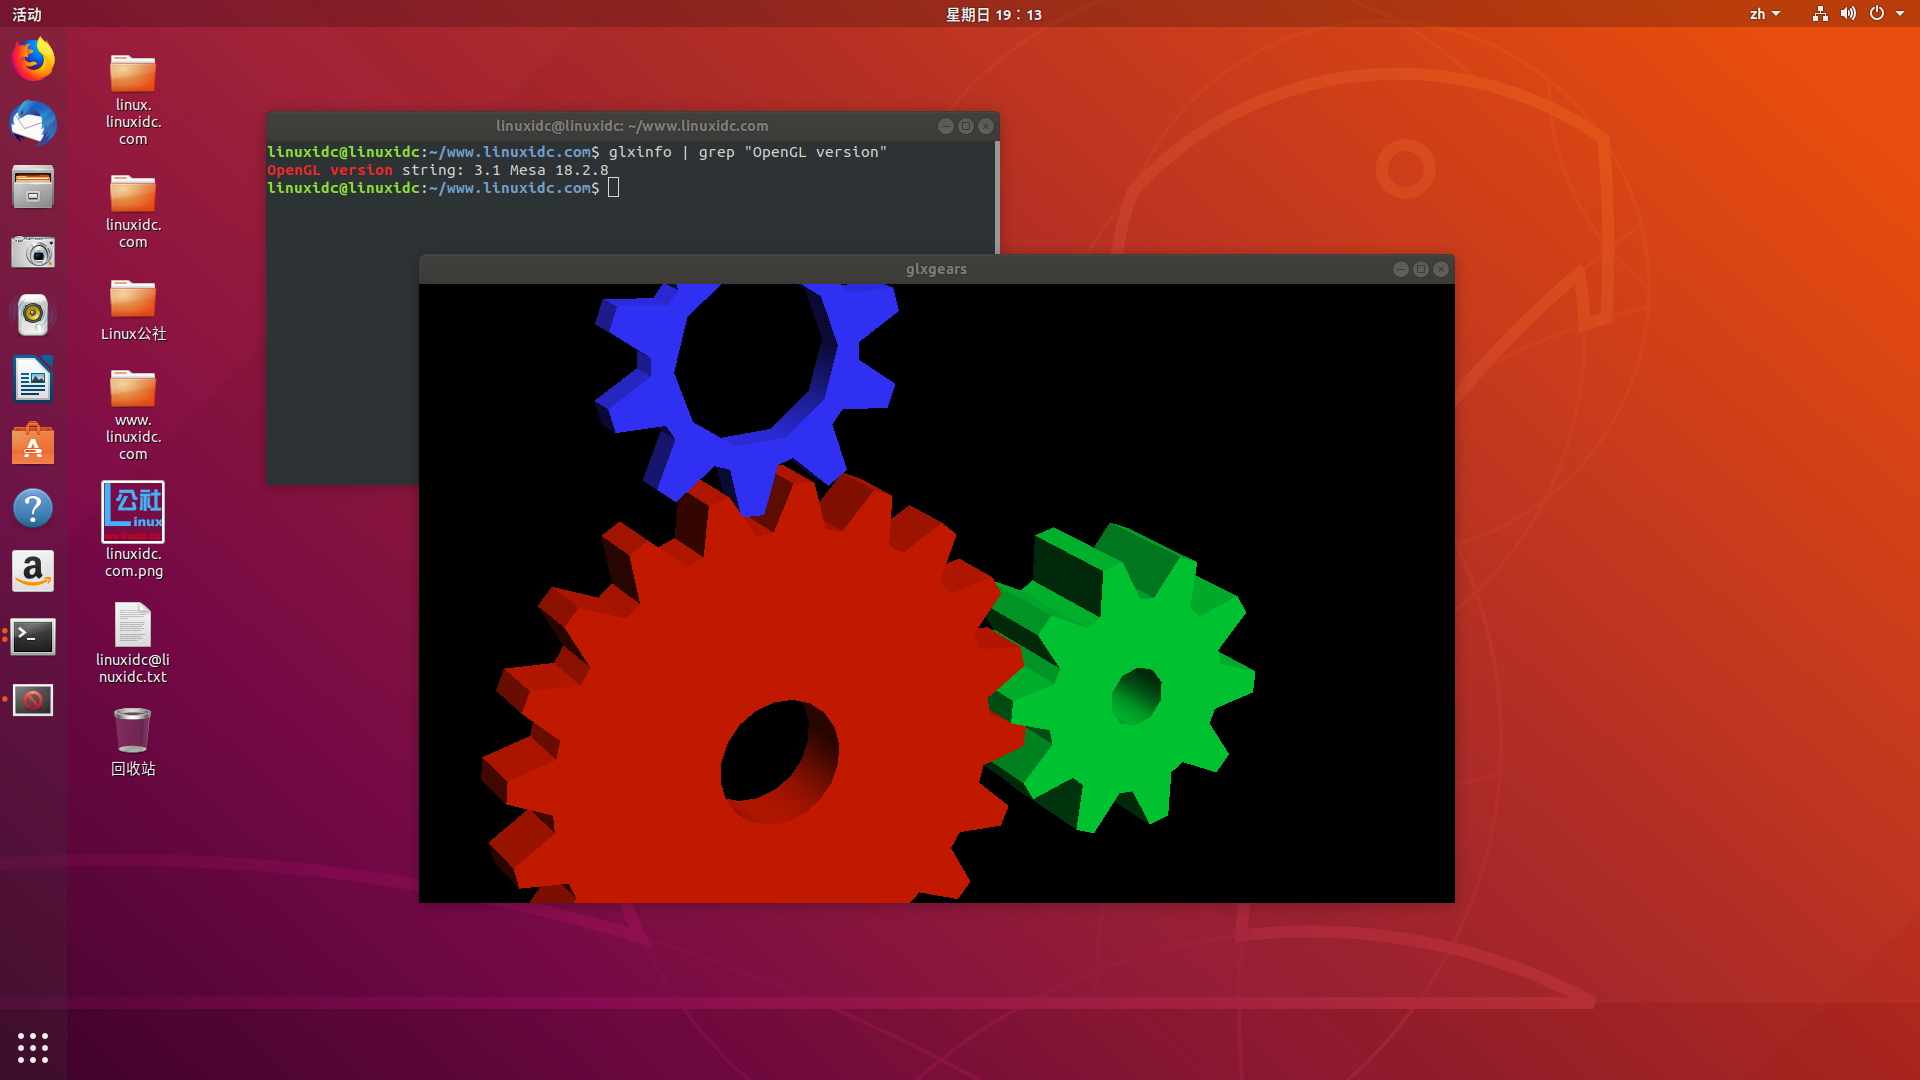Open the Help question mark icon
Screen dimensions: 1920x1080
[33, 508]
